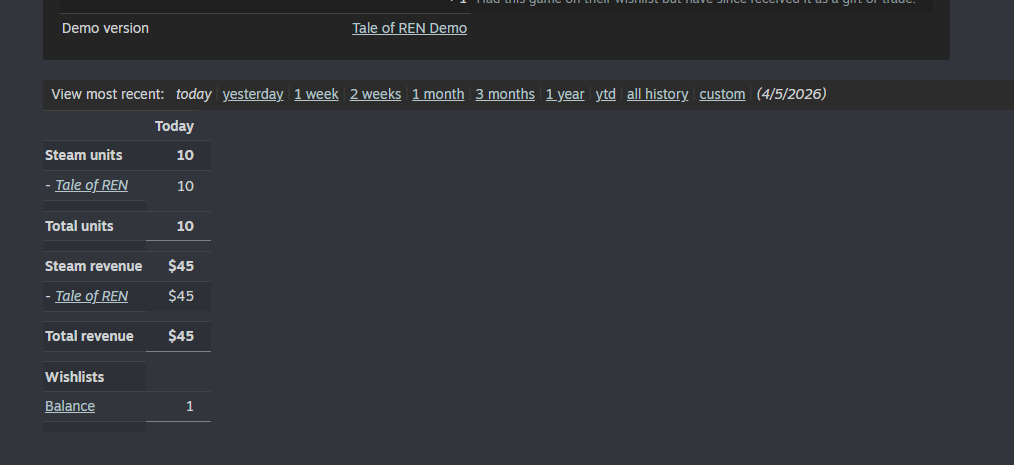
Task: Click the 'Wishlists' section heading
Action: coord(74,377)
